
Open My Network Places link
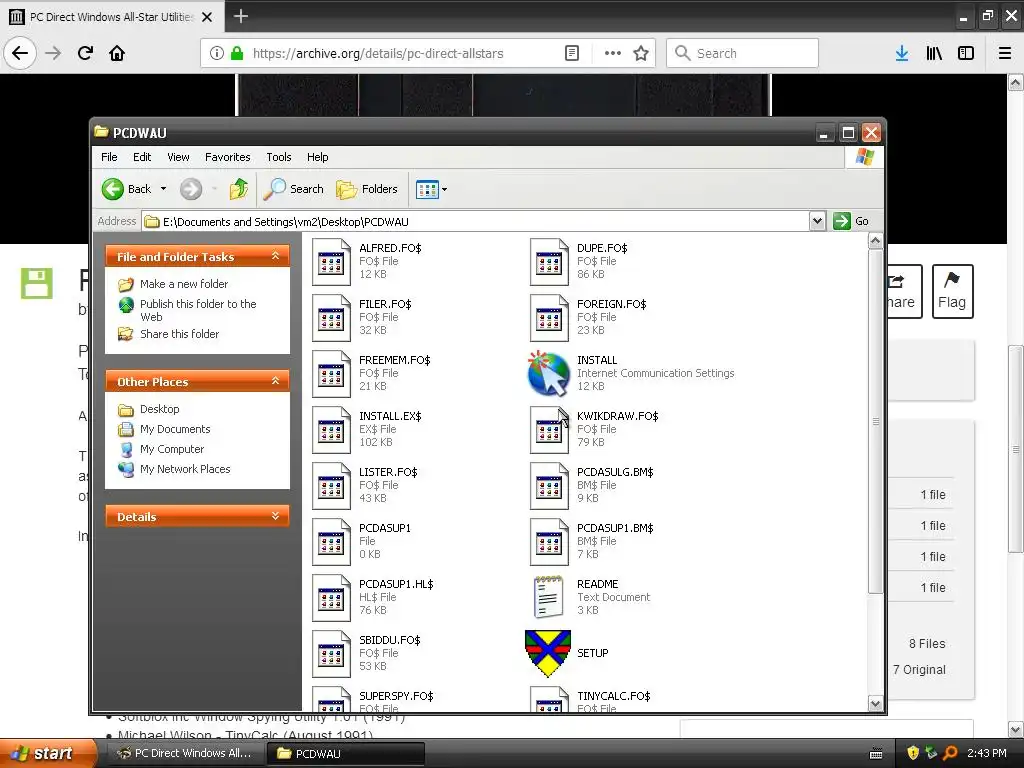(x=185, y=469)
